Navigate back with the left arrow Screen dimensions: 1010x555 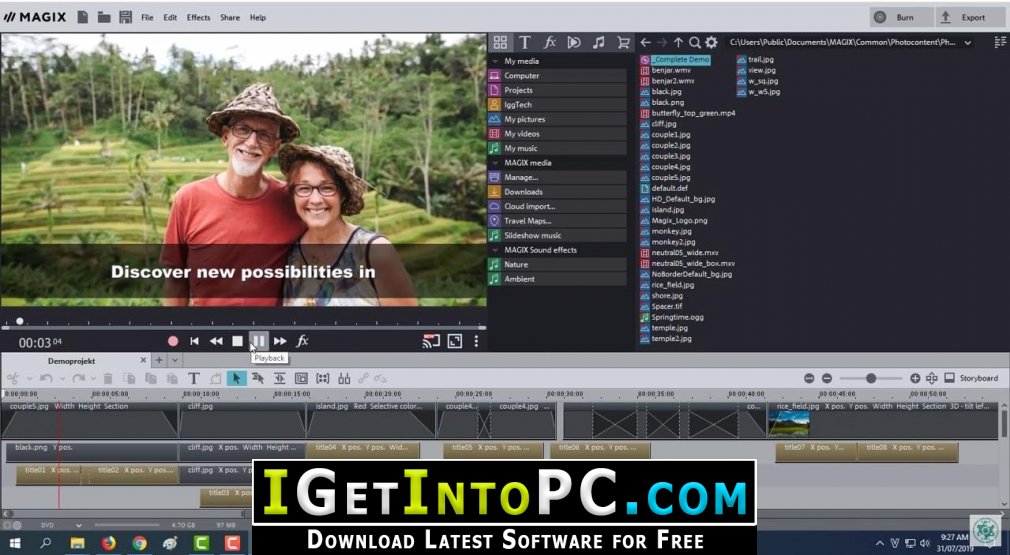click(645, 42)
